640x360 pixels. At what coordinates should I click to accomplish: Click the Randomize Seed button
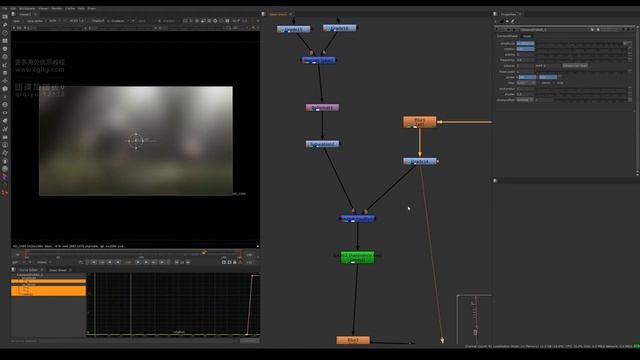[x=575, y=66]
